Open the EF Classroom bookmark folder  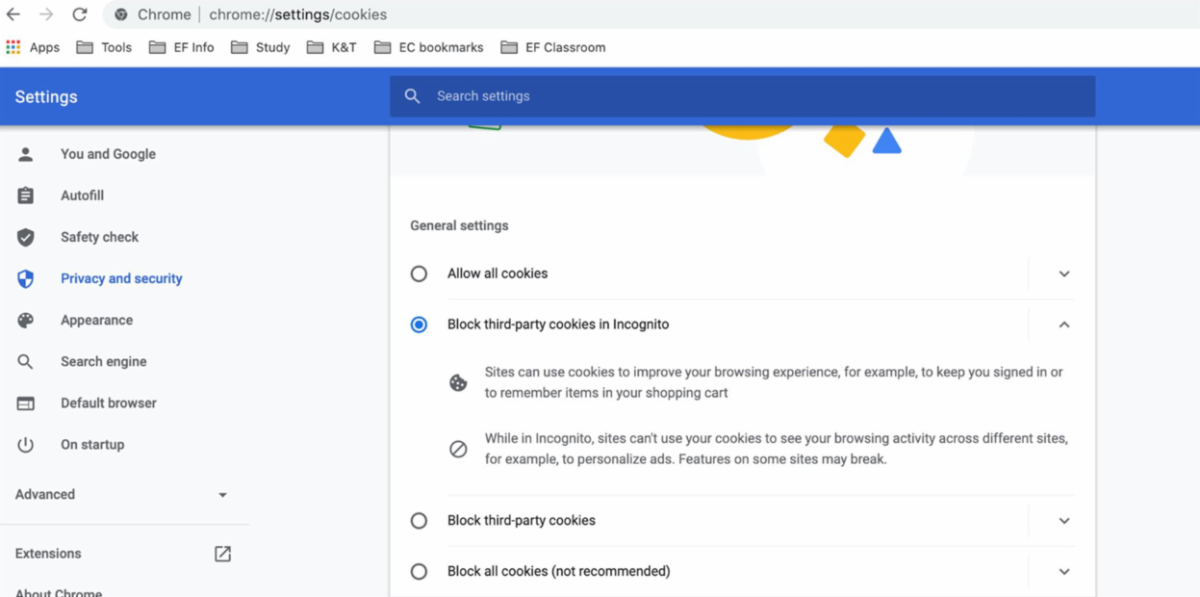click(x=554, y=47)
